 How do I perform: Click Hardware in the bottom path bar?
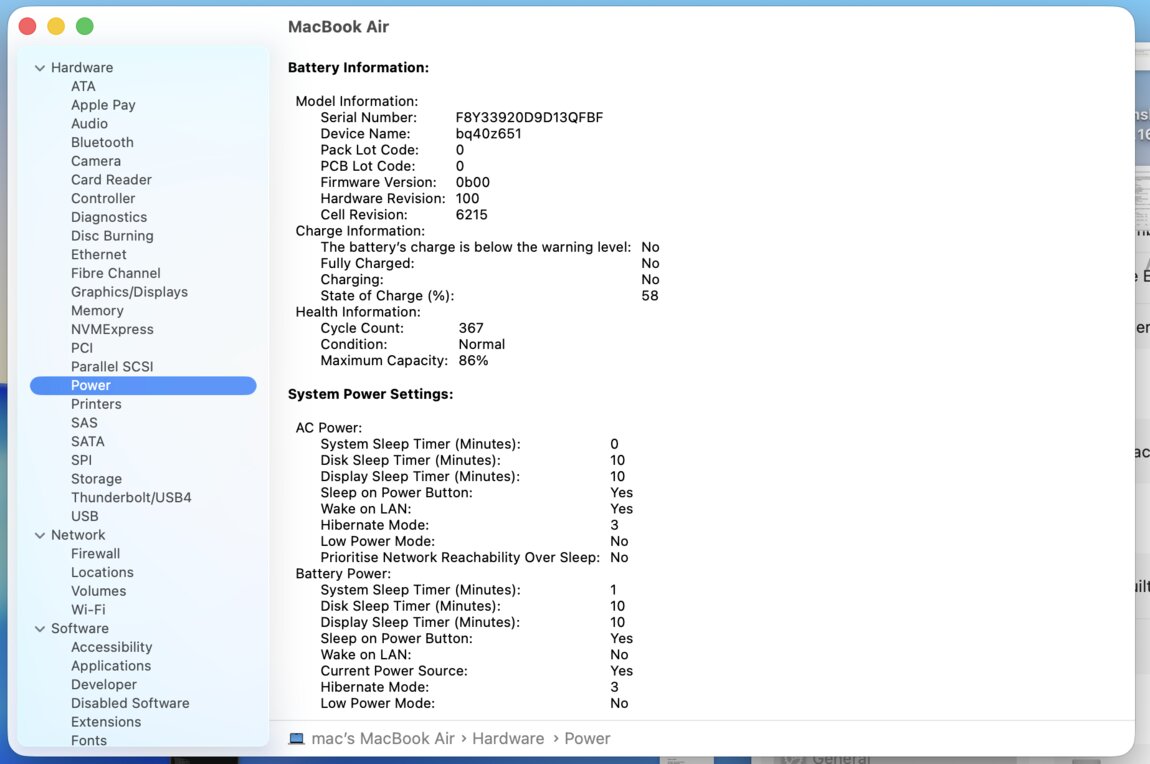(x=508, y=739)
